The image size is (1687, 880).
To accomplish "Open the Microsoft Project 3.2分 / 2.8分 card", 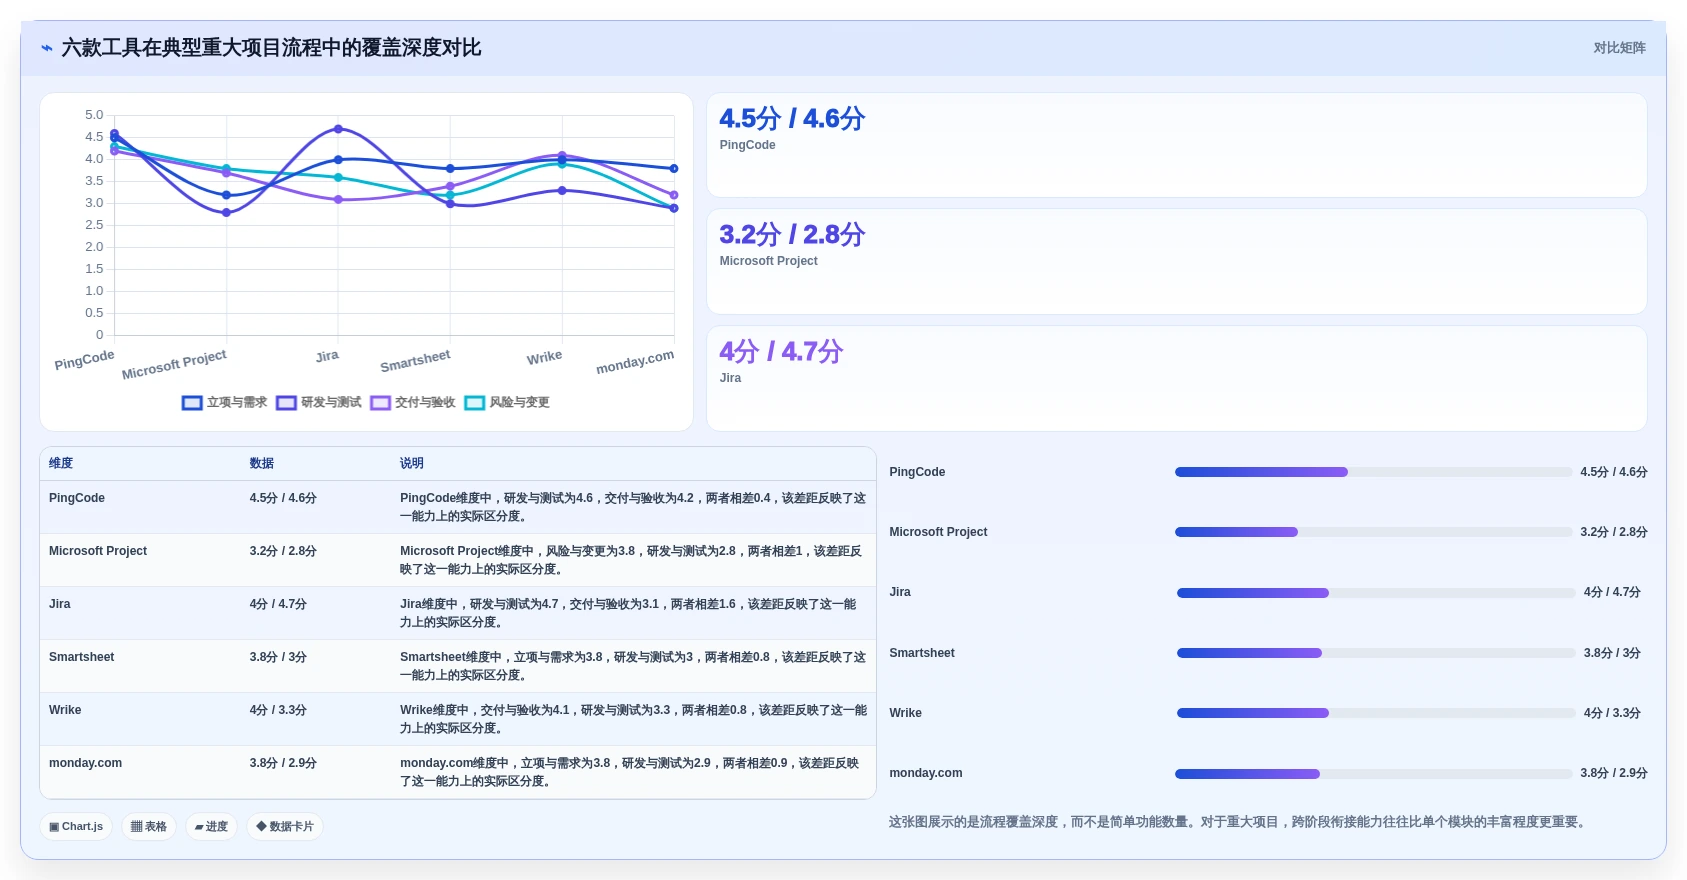I will [x=1176, y=261].
